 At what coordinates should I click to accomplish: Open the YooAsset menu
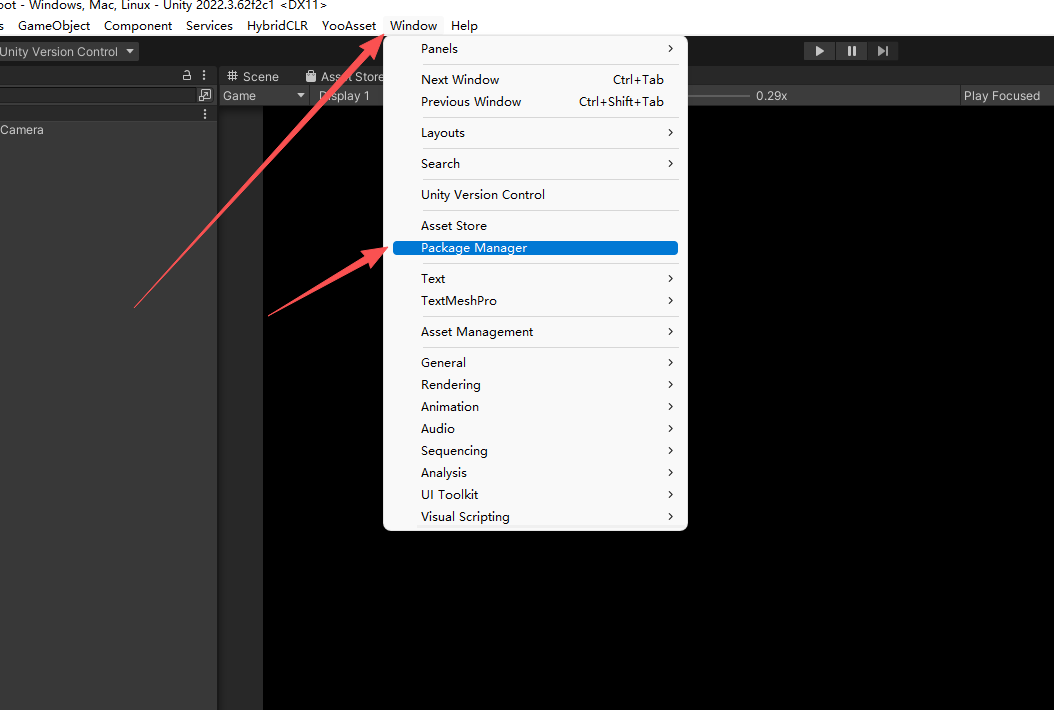tap(348, 26)
